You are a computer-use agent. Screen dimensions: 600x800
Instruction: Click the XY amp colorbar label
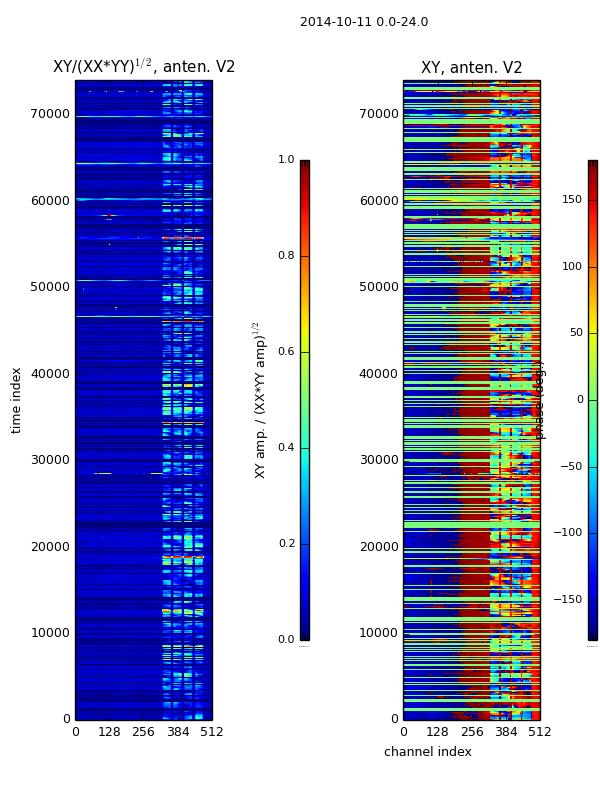260,401
